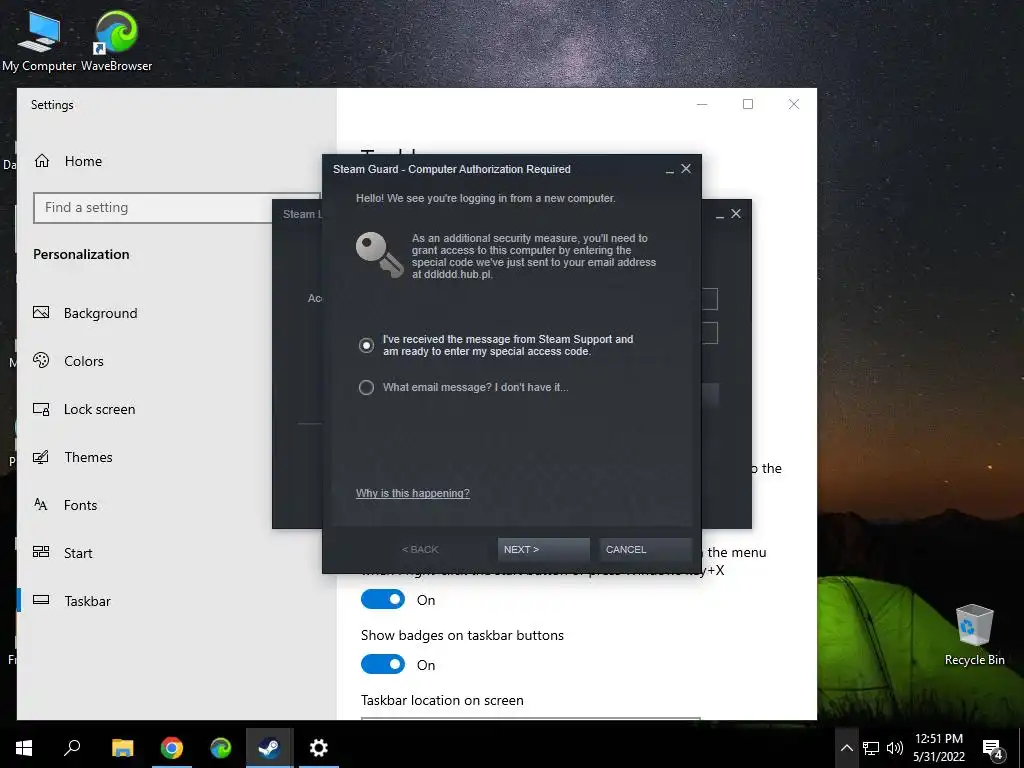1024x768 pixels.
Task: Open File Explorer from taskbar
Action: [x=122, y=748]
